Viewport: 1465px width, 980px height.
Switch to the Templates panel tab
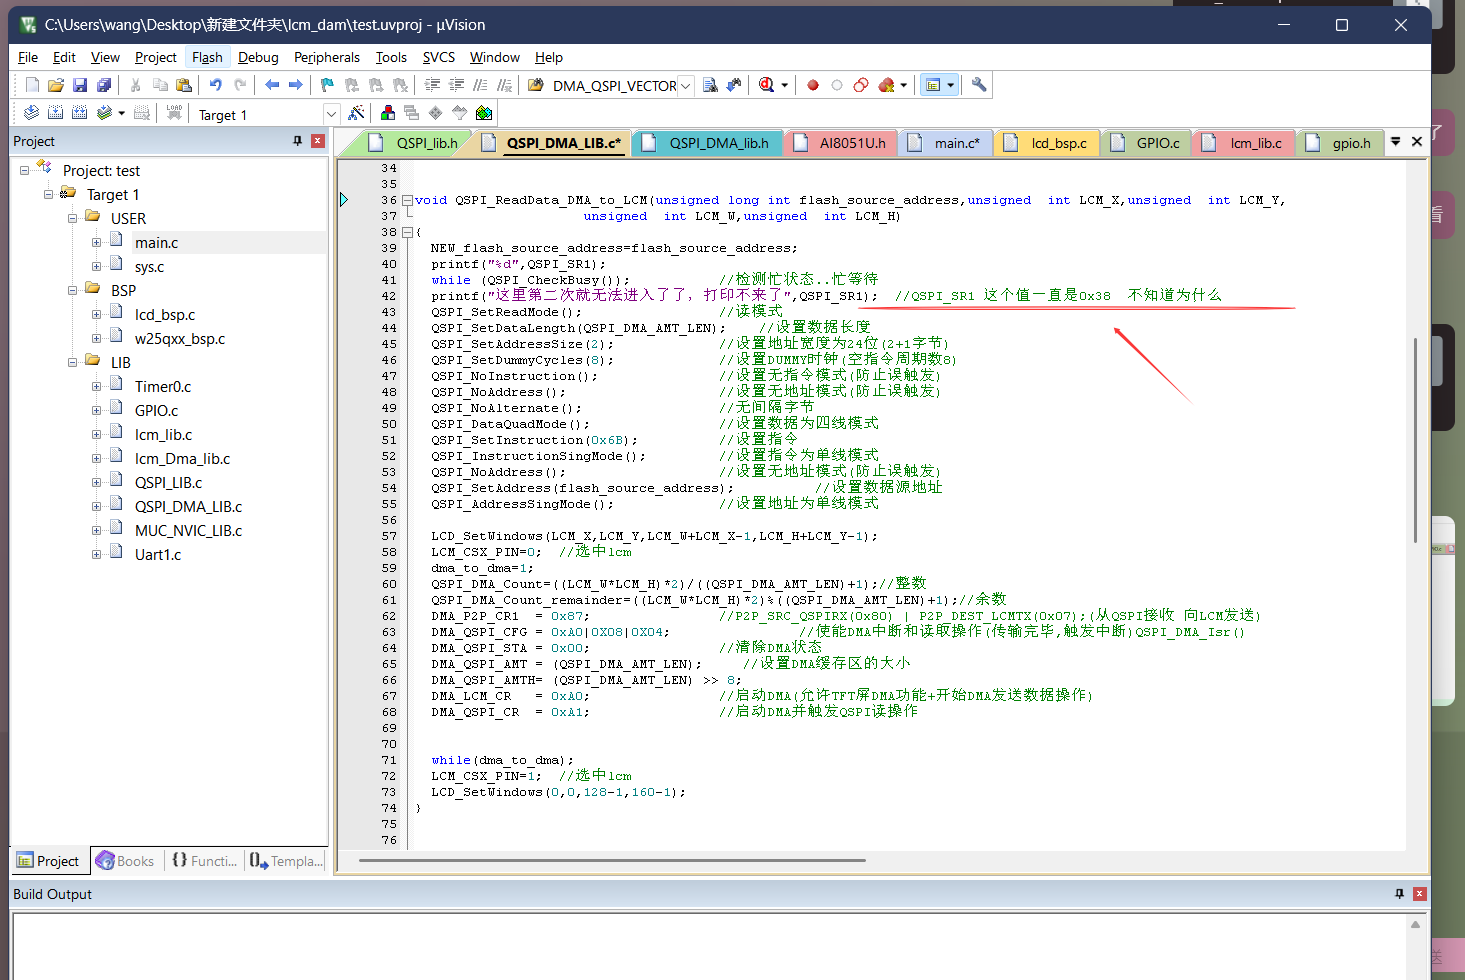click(x=286, y=860)
